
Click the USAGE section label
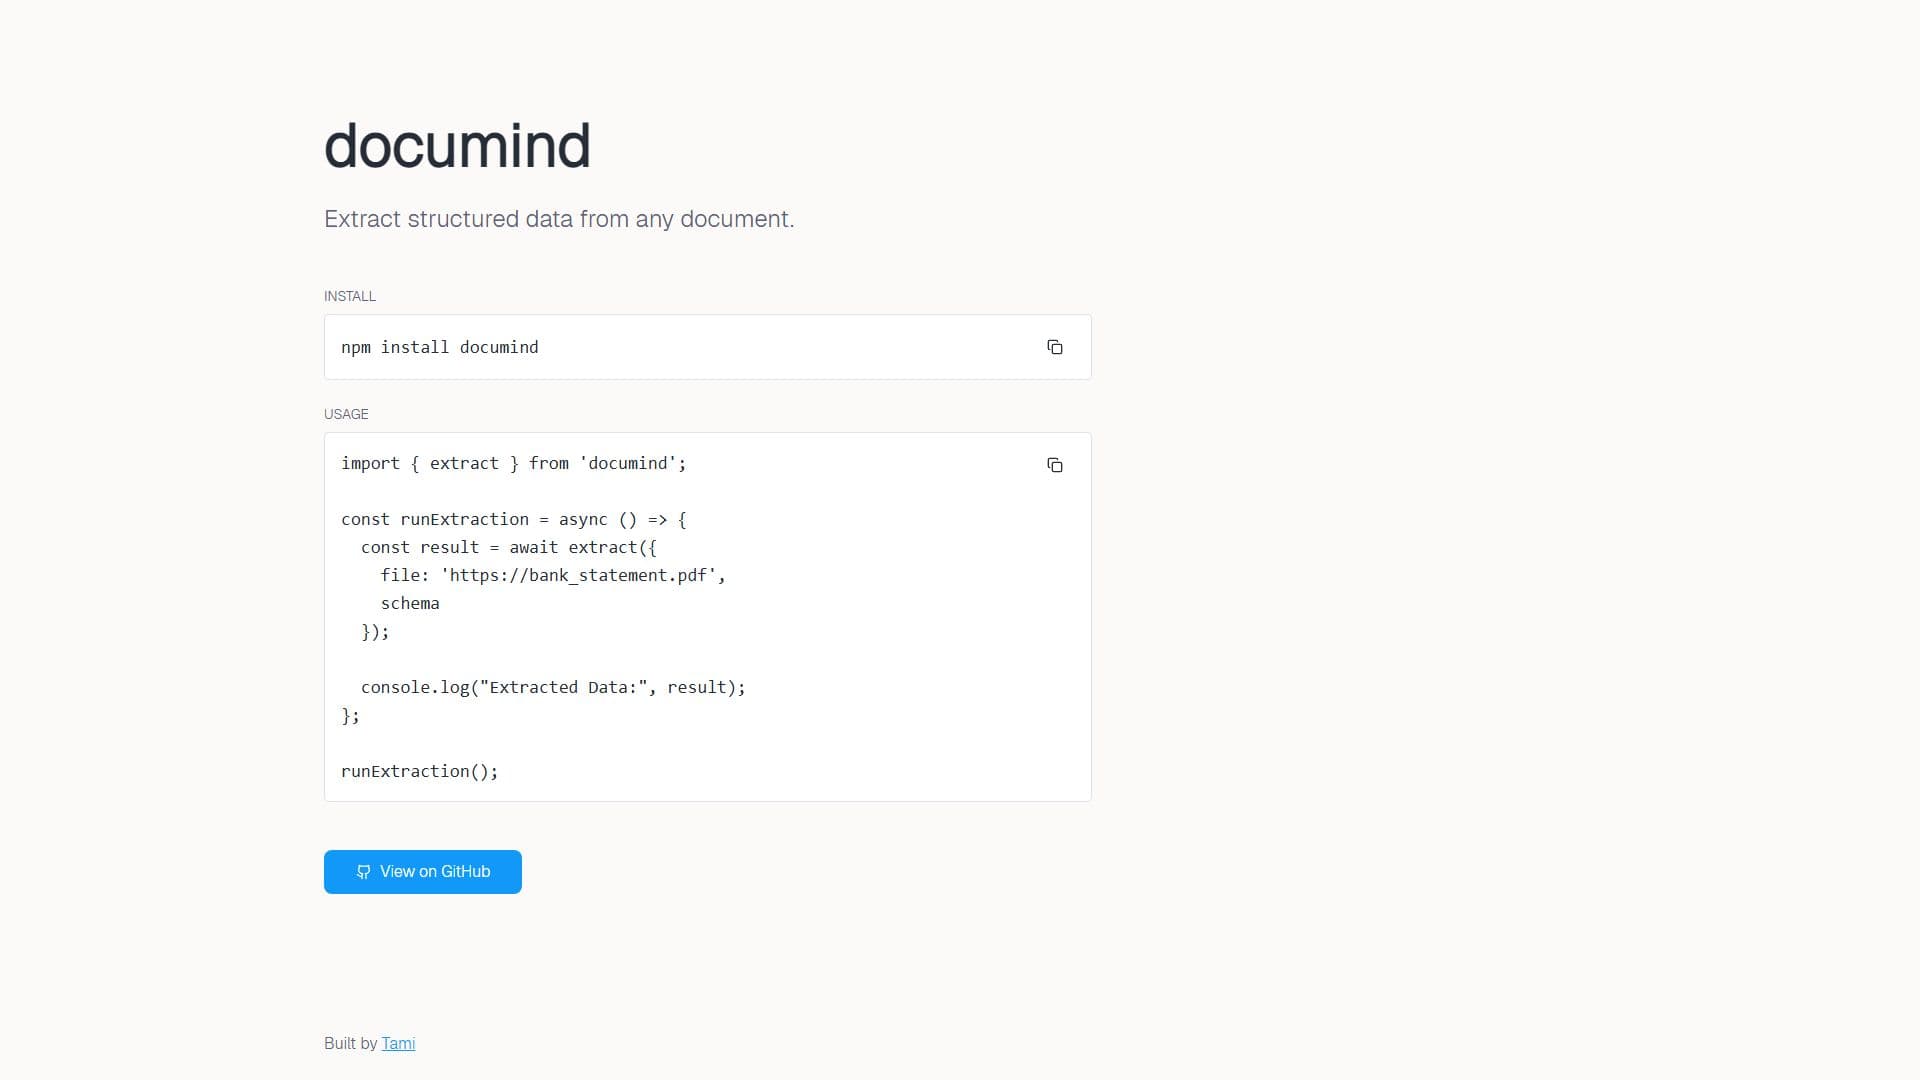pyautogui.click(x=346, y=414)
